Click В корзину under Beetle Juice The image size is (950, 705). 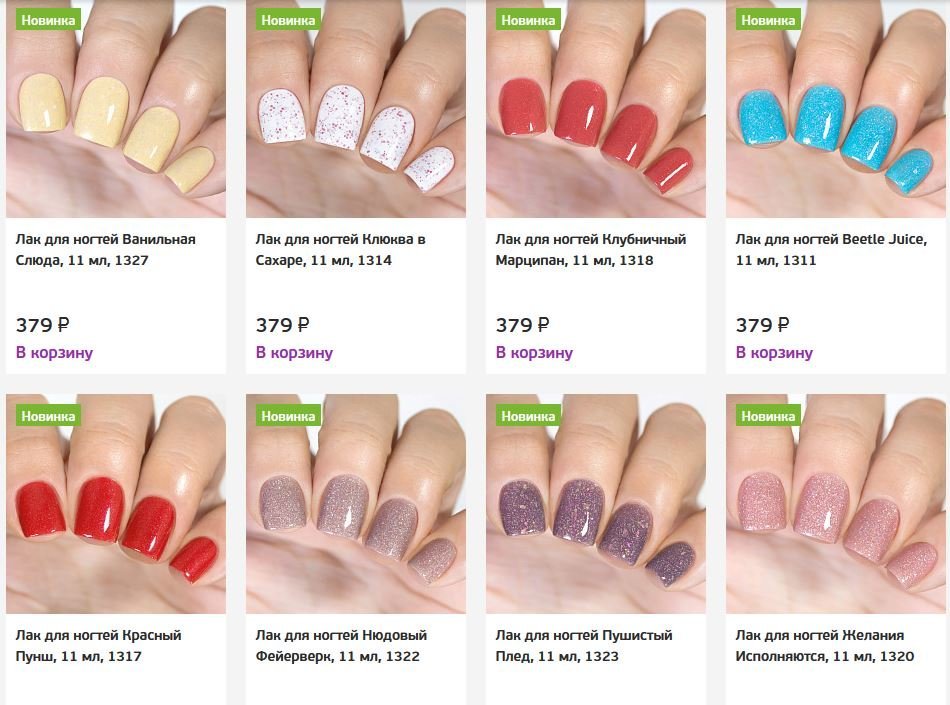[774, 352]
